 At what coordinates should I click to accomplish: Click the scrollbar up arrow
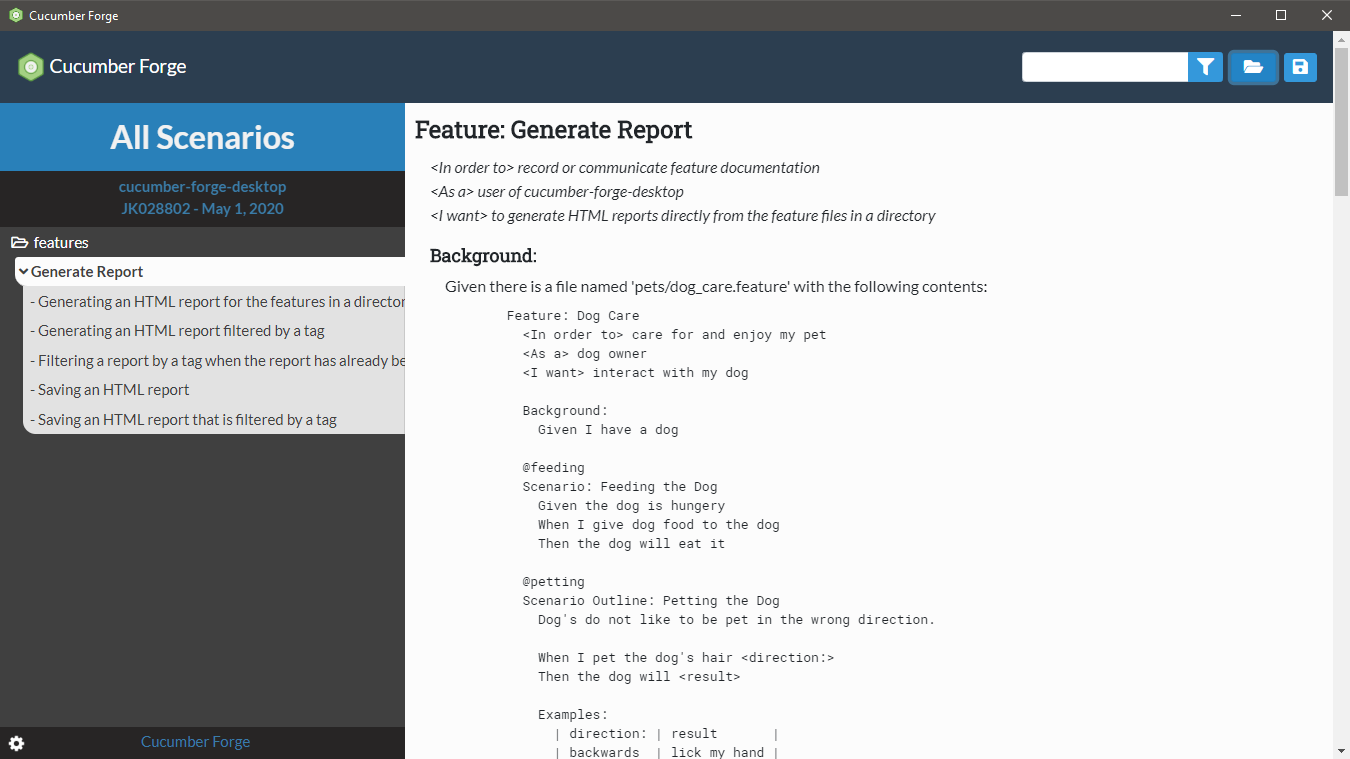(1342, 39)
